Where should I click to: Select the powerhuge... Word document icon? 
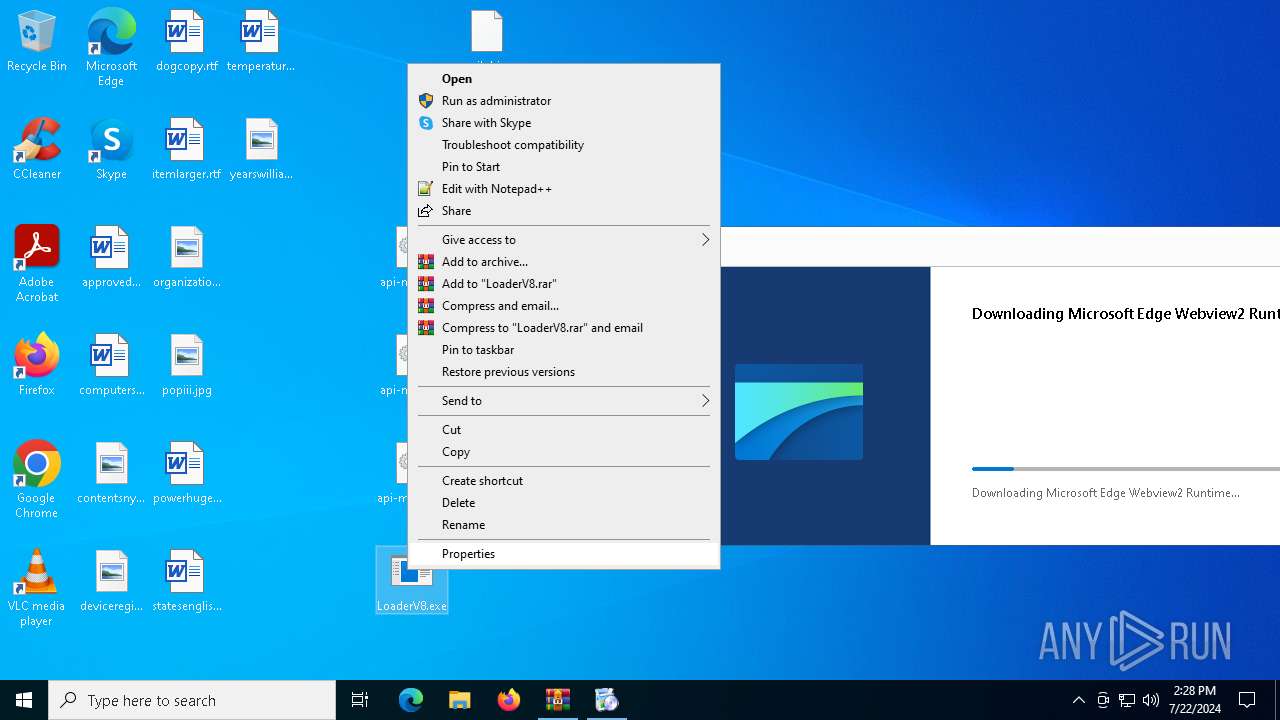[x=186, y=473]
